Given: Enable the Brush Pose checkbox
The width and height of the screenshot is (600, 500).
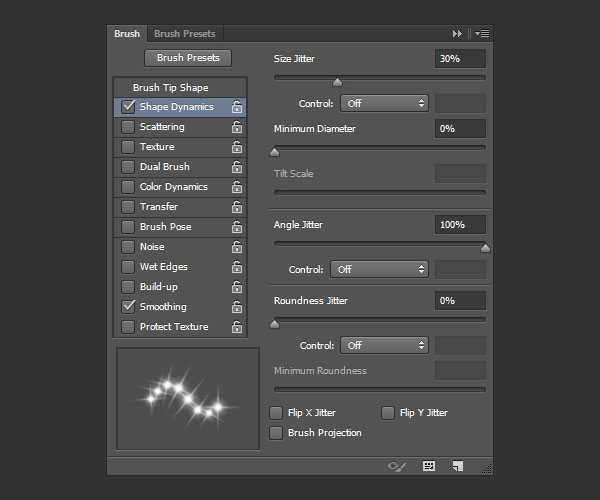Looking at the screenshot, I should tap(128, 227).
